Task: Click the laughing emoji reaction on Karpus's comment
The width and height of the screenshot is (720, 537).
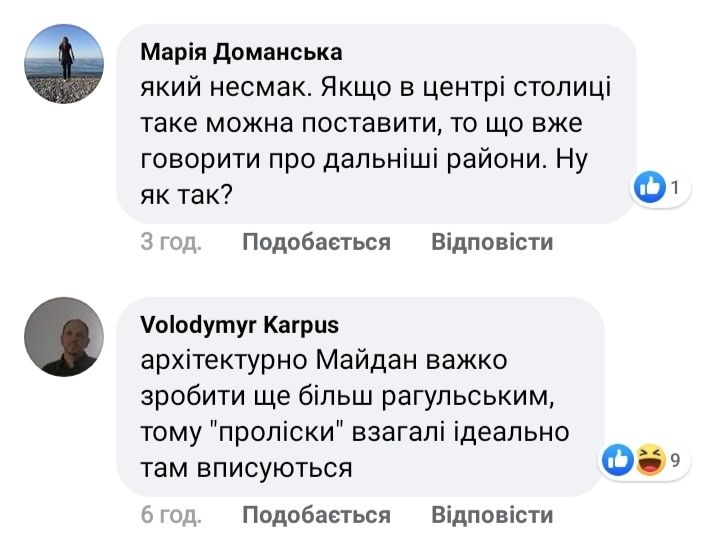Action: pyautogui.click(x=651, y=460)
